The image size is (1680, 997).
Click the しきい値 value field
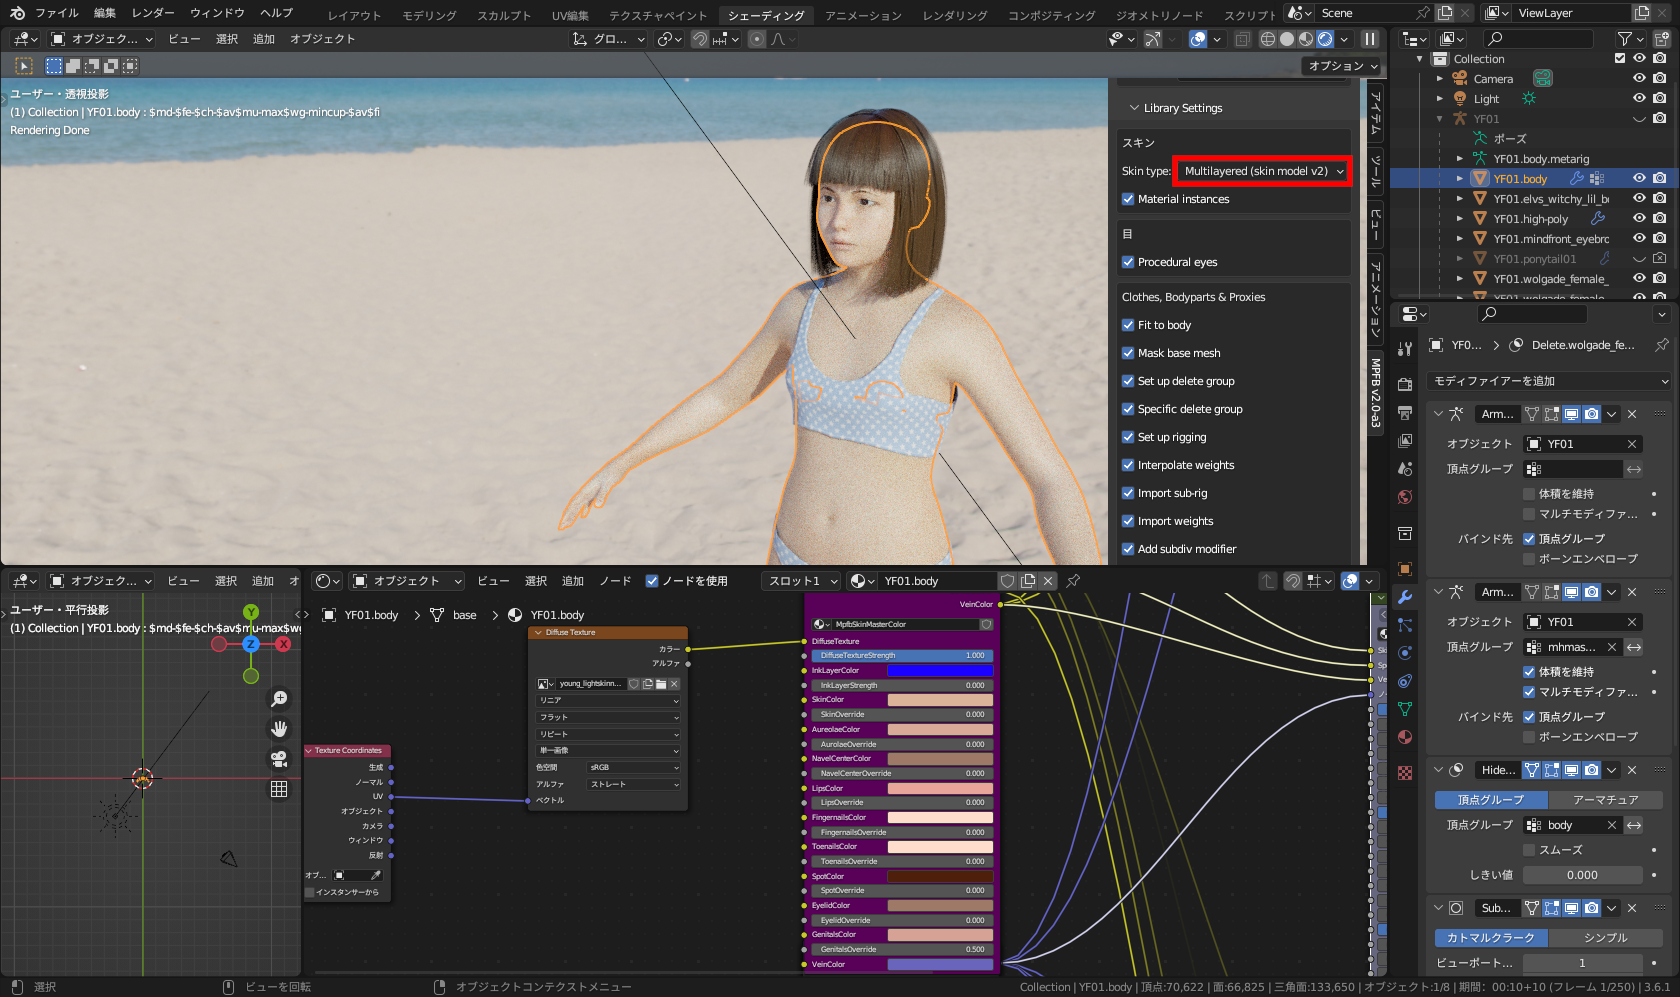click(1583, 874)
